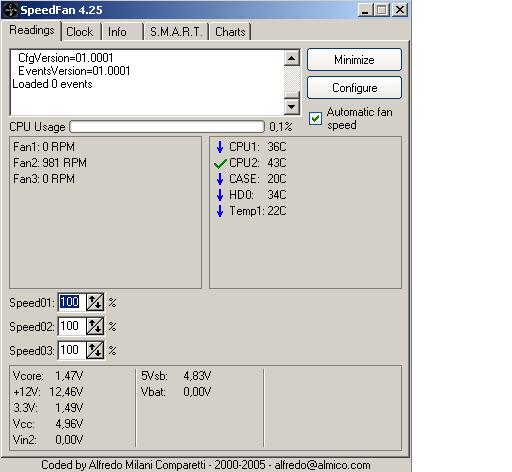Click the 'Coded by Alfredo Milani Comparetti' status bar
This screenshot has height=472, width=512.
pyautogui.click(x=206, y=465)
